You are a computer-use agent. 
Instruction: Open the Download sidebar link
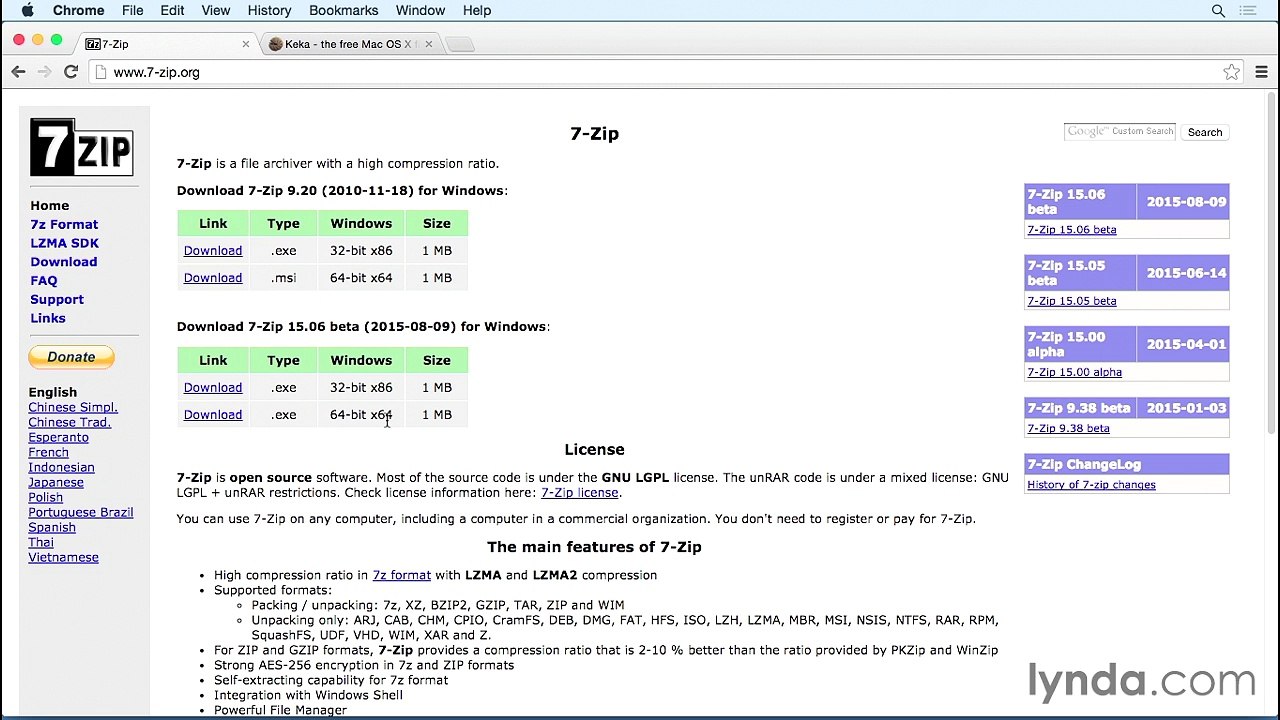click(x=64, y=262)
